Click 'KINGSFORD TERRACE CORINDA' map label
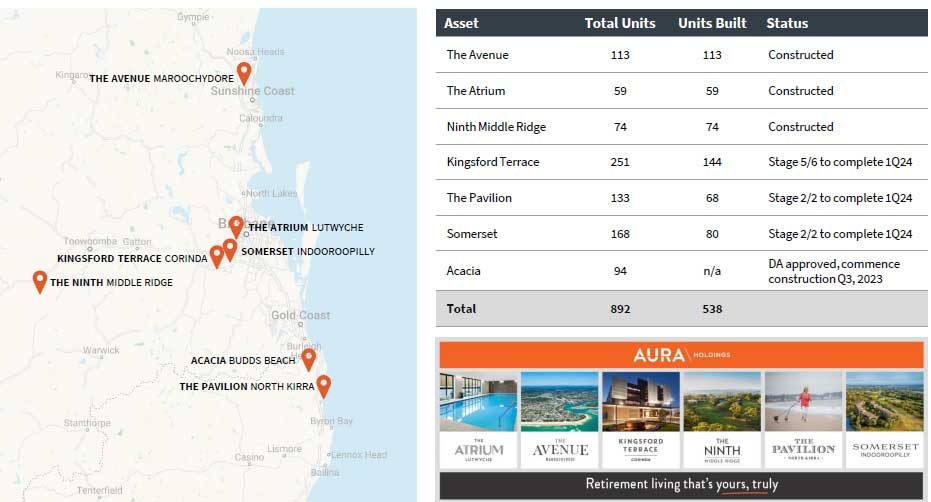Image resolution: width=931 pixels, height=502 pixels. [132, 259]
